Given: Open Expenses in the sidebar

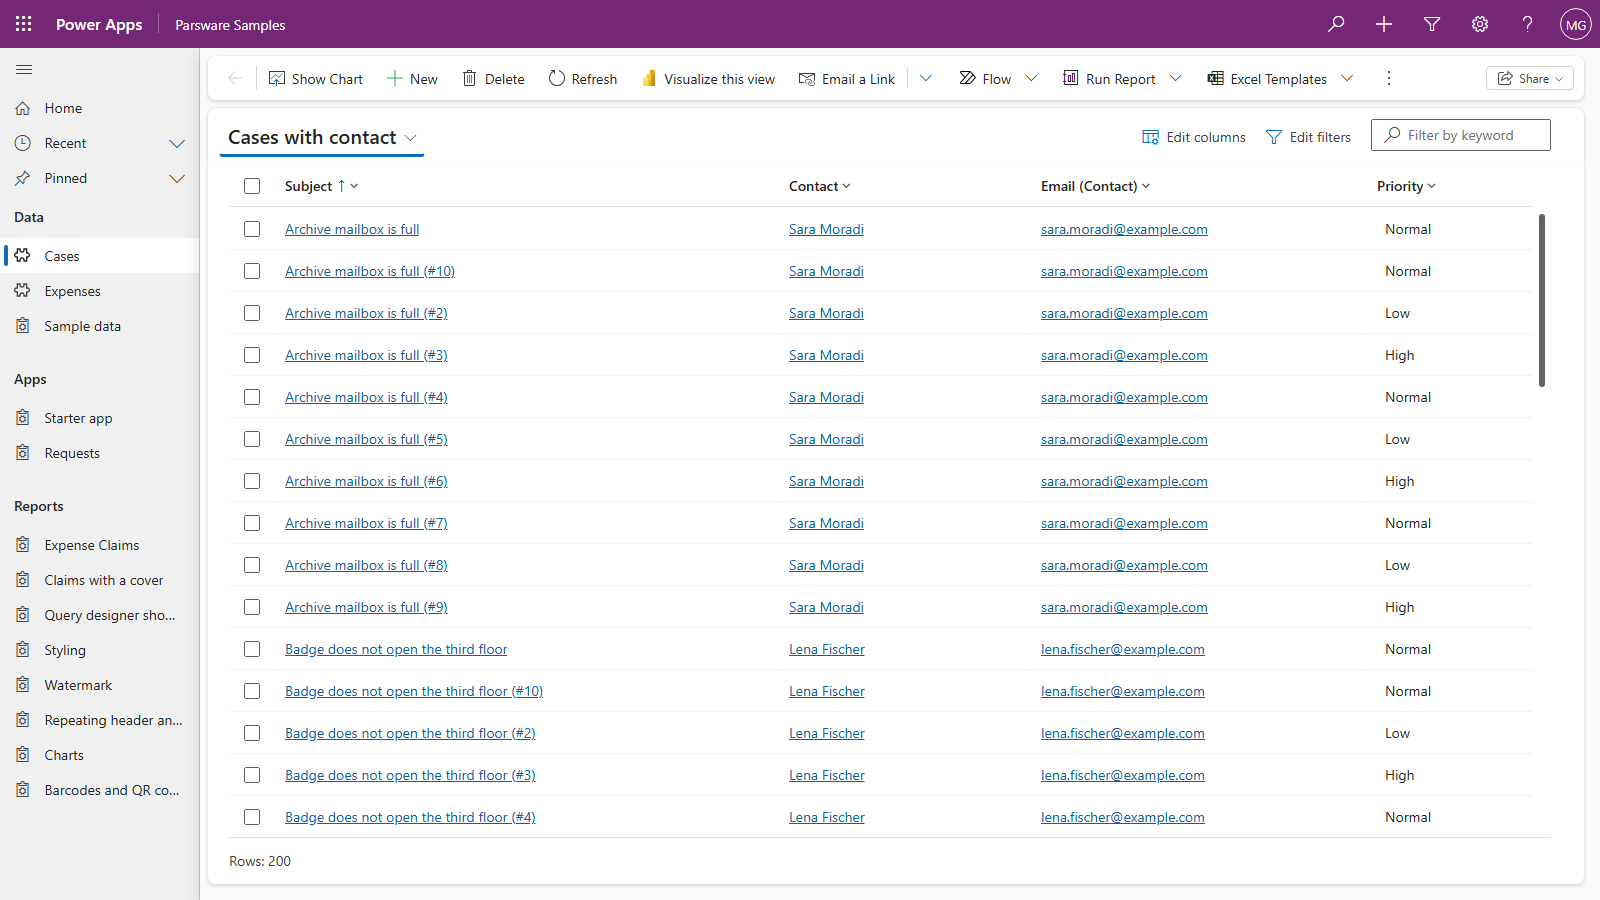Looking at the screenshot, I should (100, 291).
